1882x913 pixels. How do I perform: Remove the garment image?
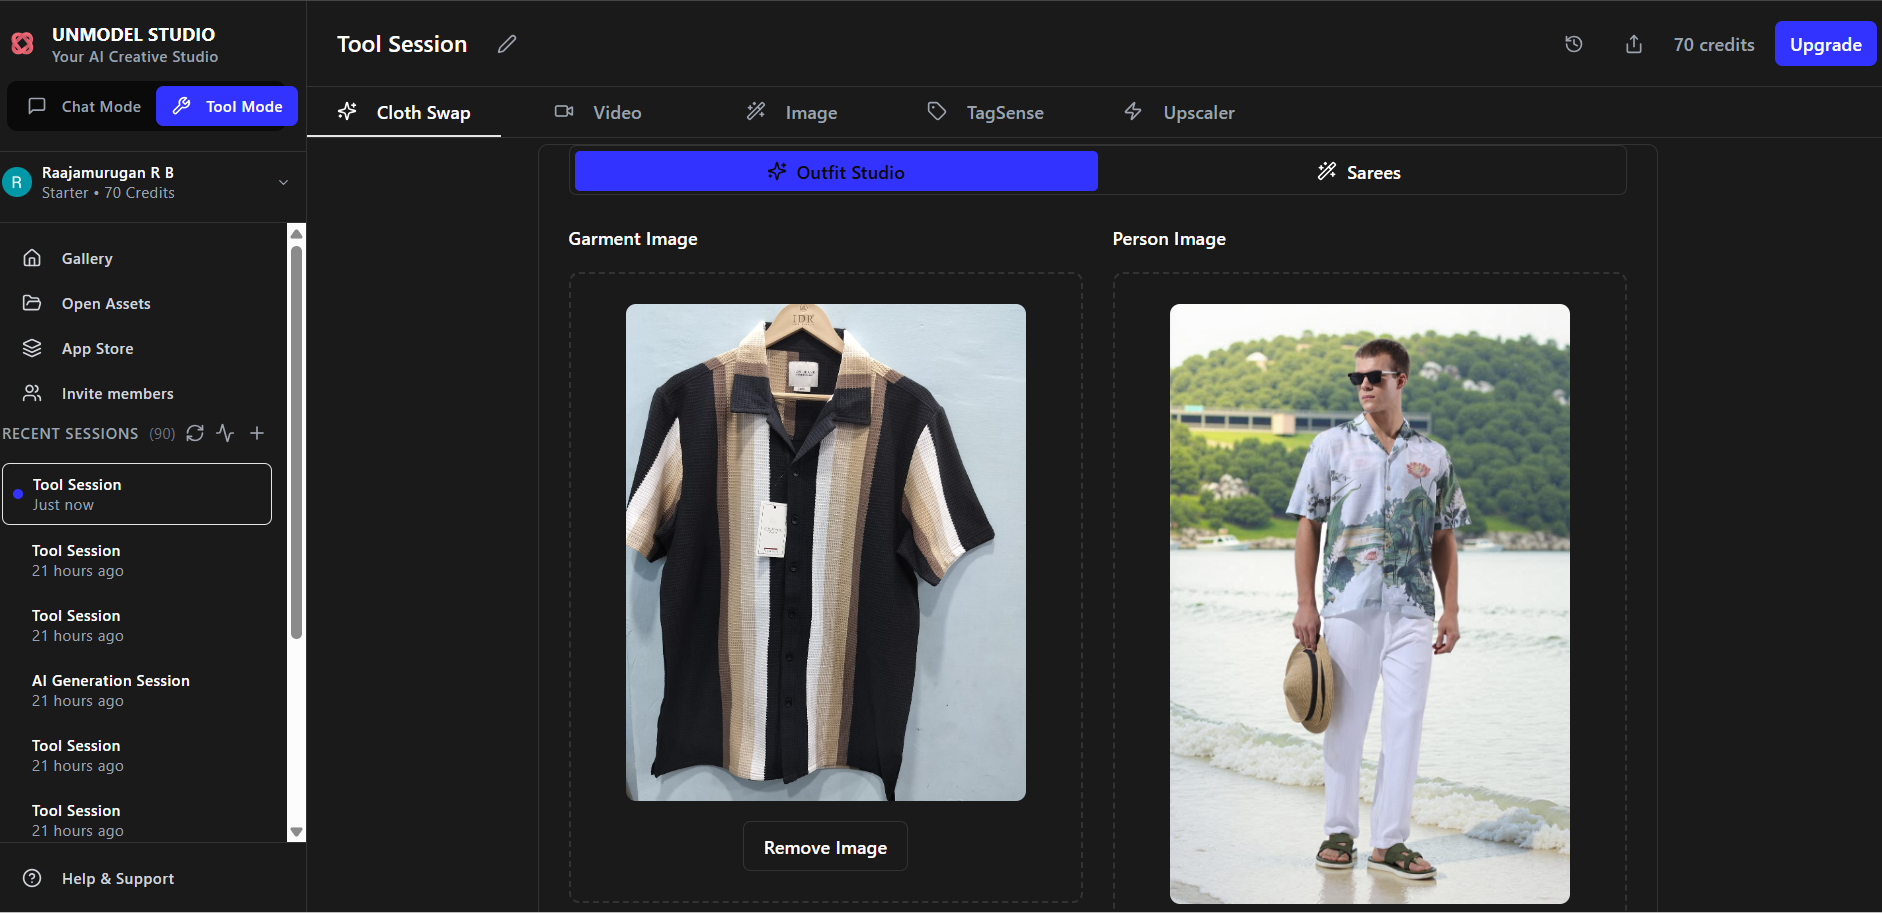point(825,846)
